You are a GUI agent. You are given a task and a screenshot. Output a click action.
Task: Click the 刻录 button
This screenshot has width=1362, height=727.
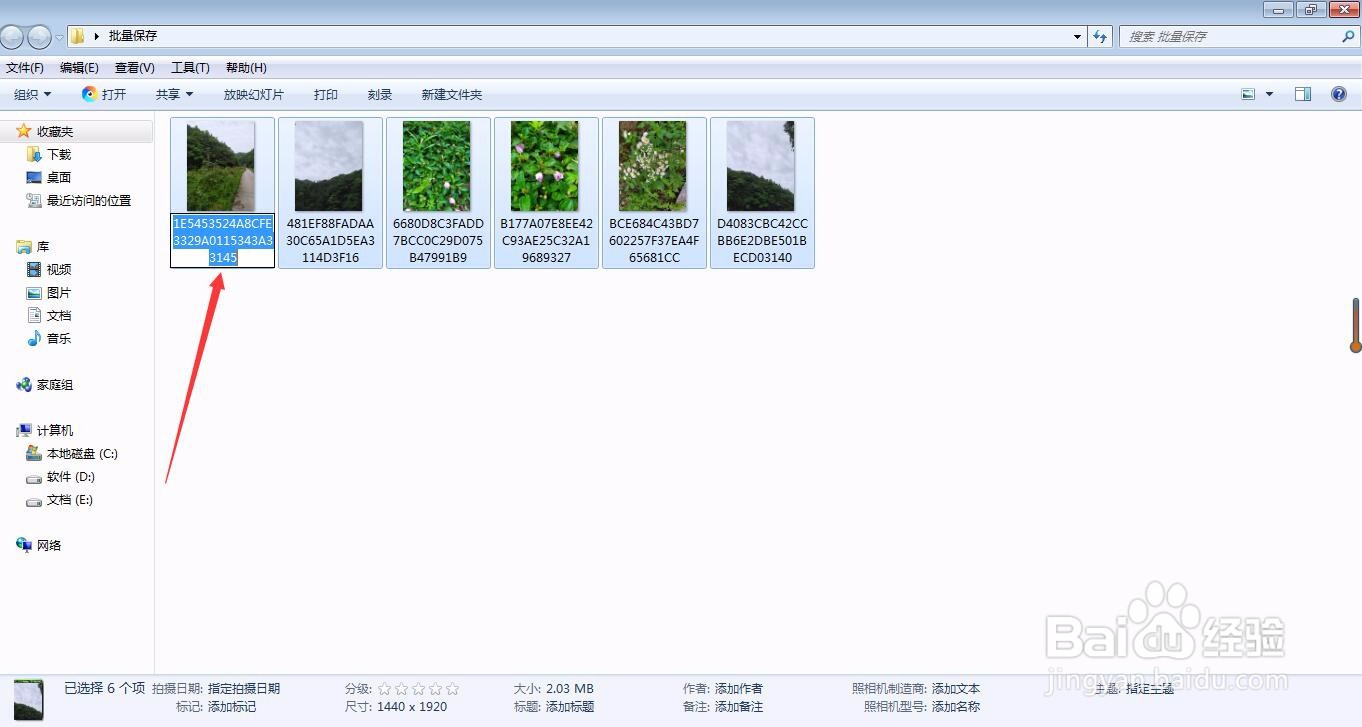click(380, 94)
